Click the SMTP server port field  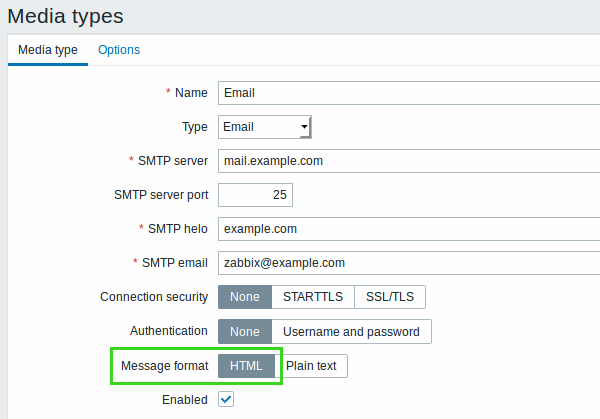click(255, 195)
